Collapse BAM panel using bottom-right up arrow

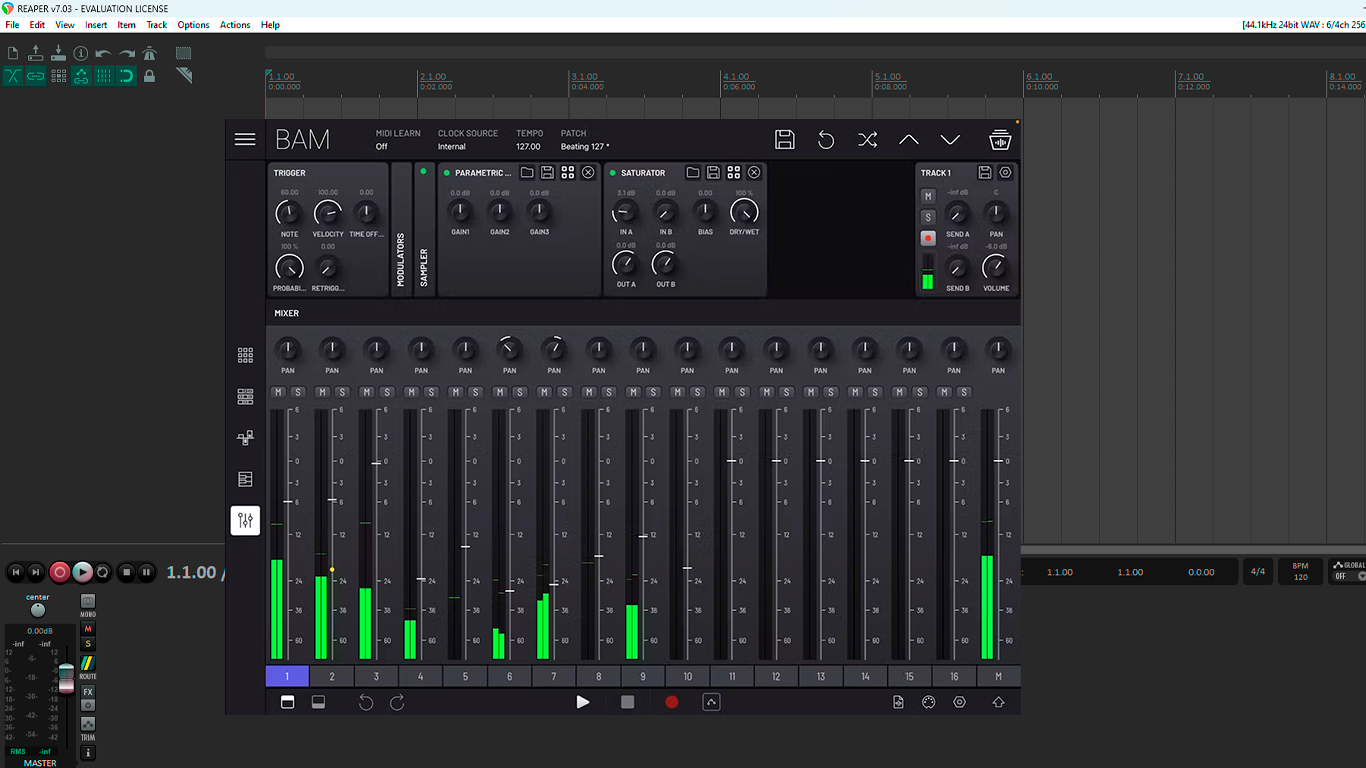pyautogui.click(x=998, y=702)
